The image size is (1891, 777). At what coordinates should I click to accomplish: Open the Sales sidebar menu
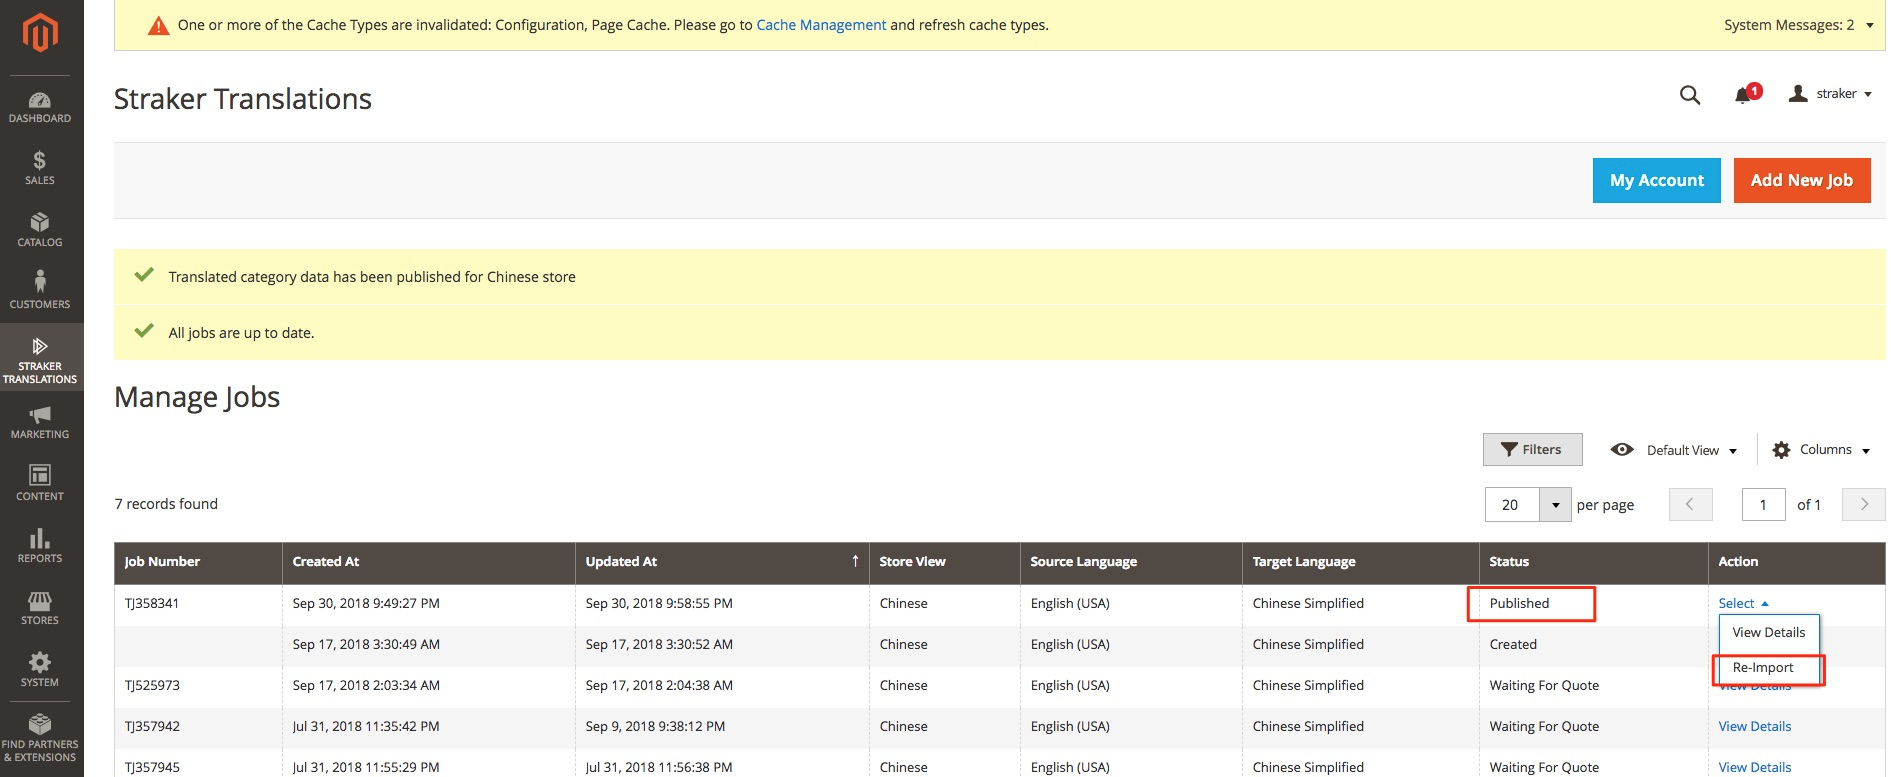(40, 168)
